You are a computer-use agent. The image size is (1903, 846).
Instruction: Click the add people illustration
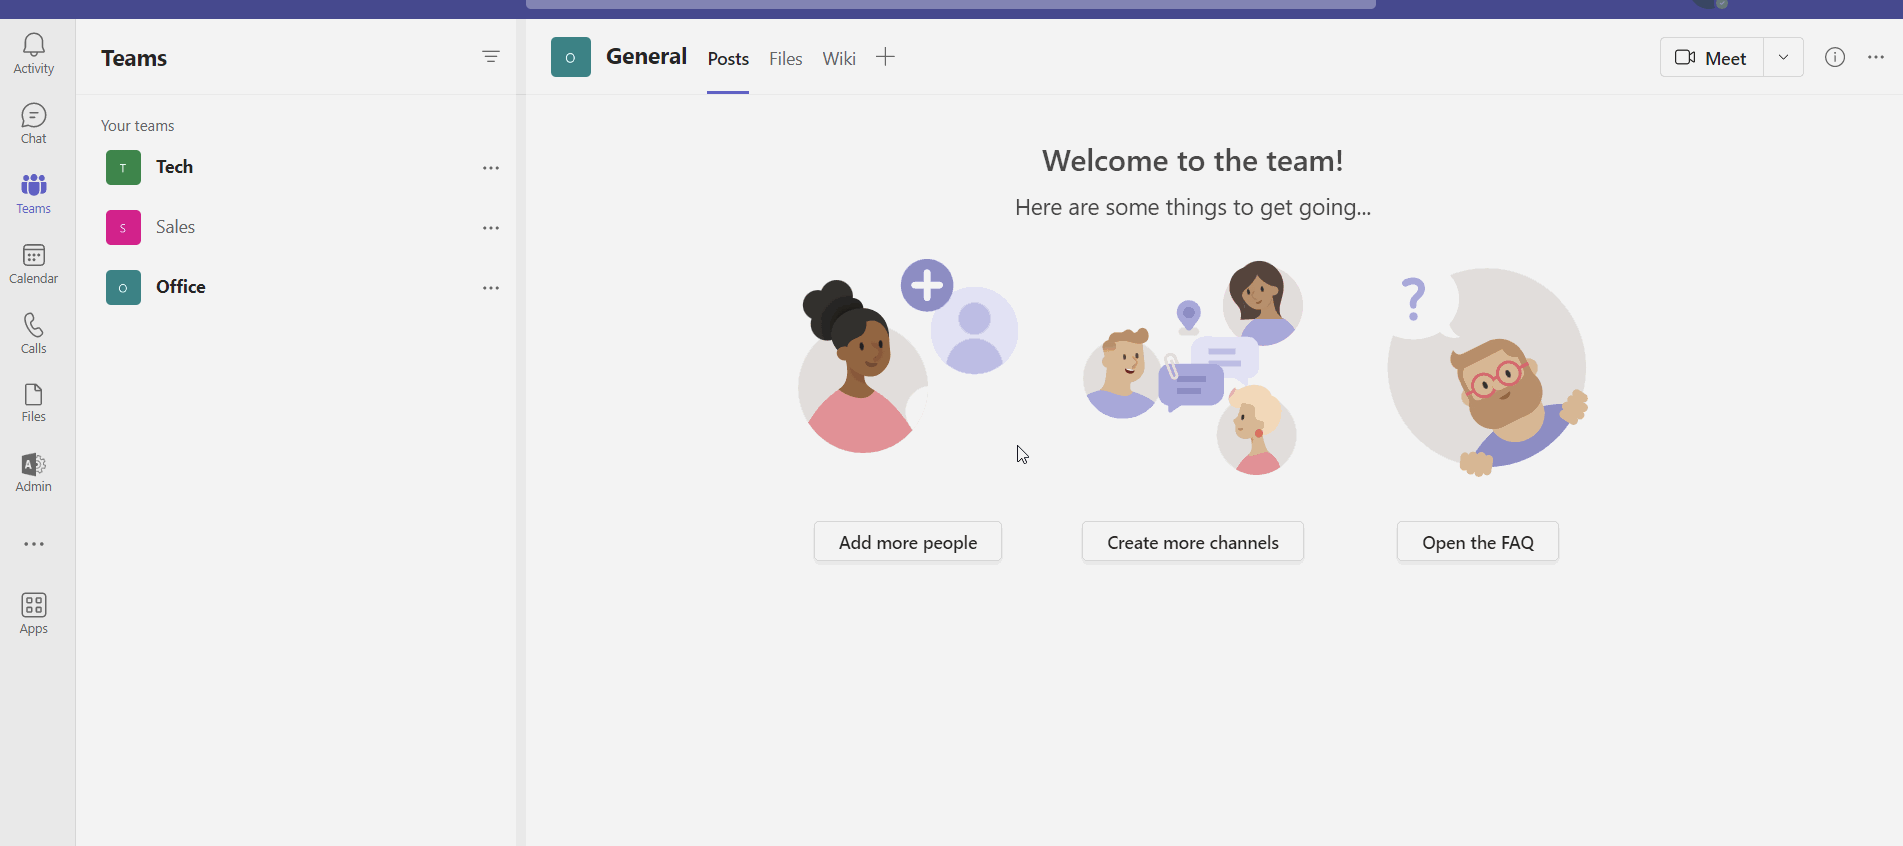point(908,357)
